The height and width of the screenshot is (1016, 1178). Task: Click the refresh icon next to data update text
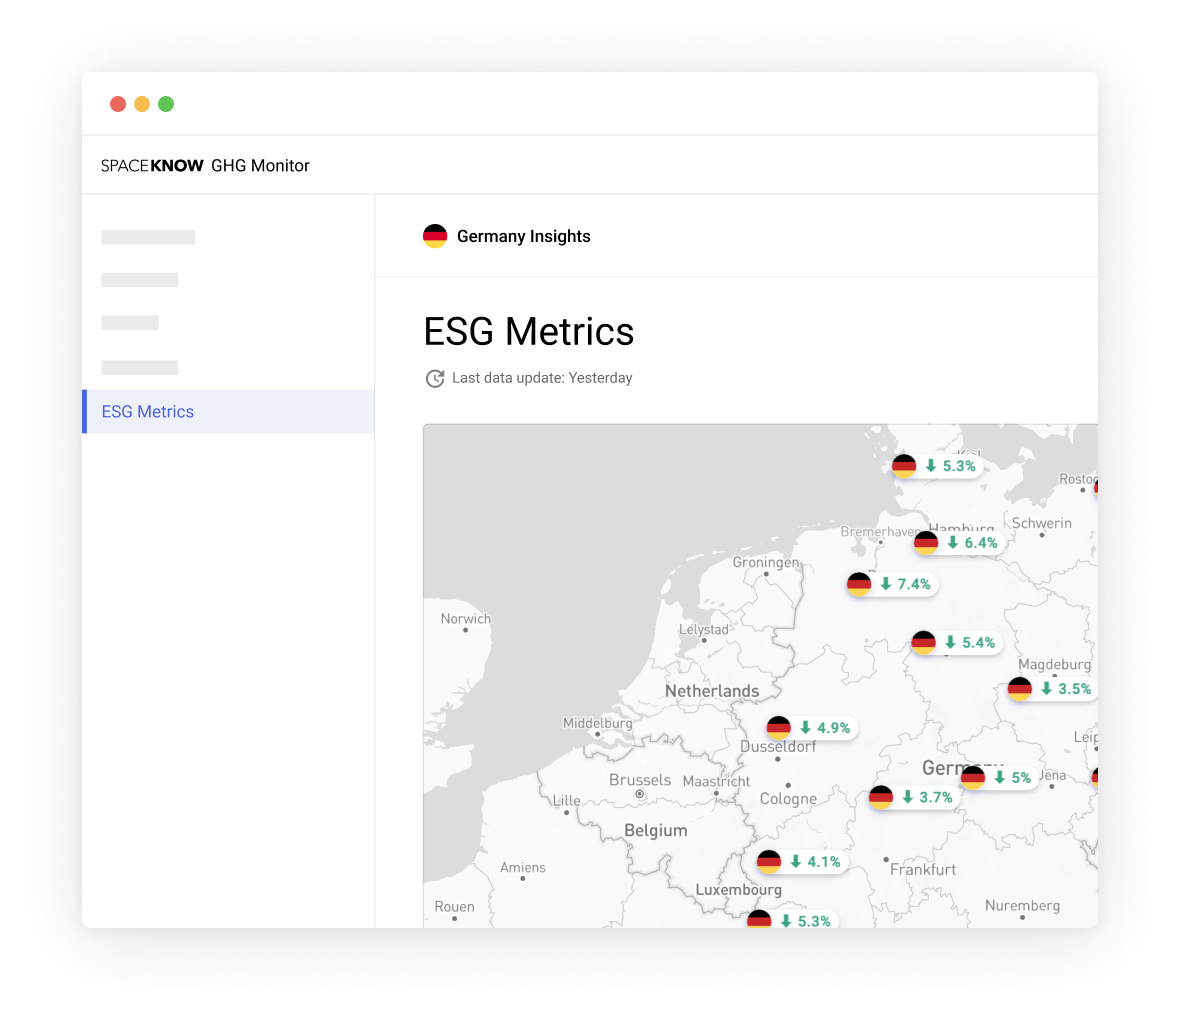point(434,378)
